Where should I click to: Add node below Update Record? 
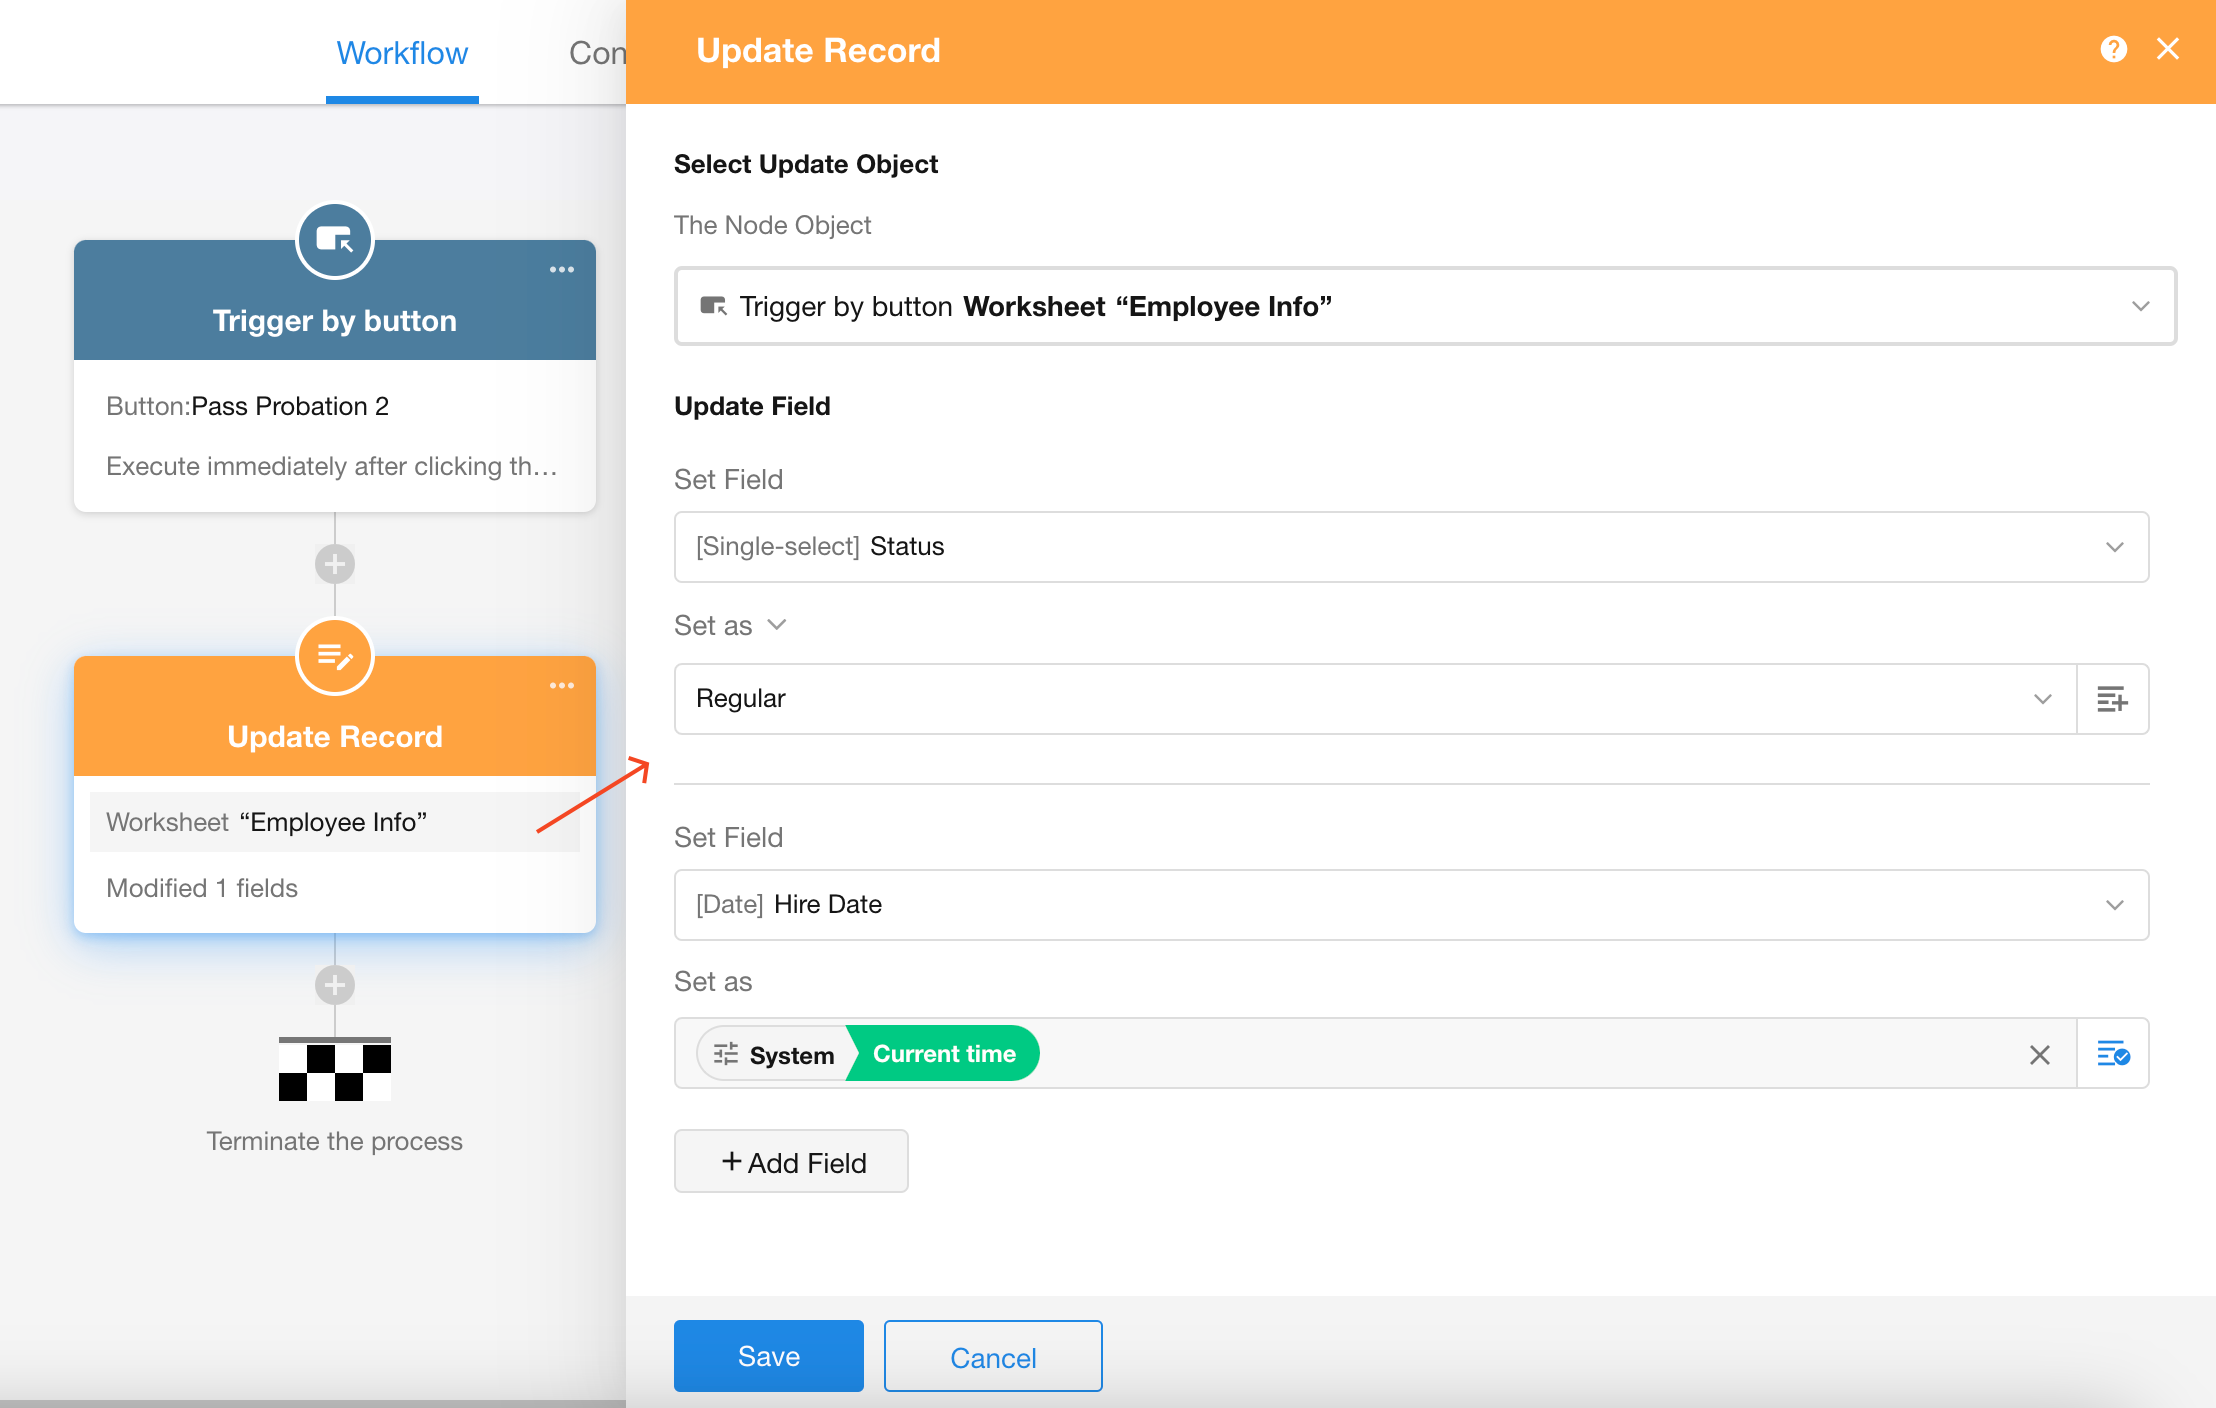click(335, 985)
